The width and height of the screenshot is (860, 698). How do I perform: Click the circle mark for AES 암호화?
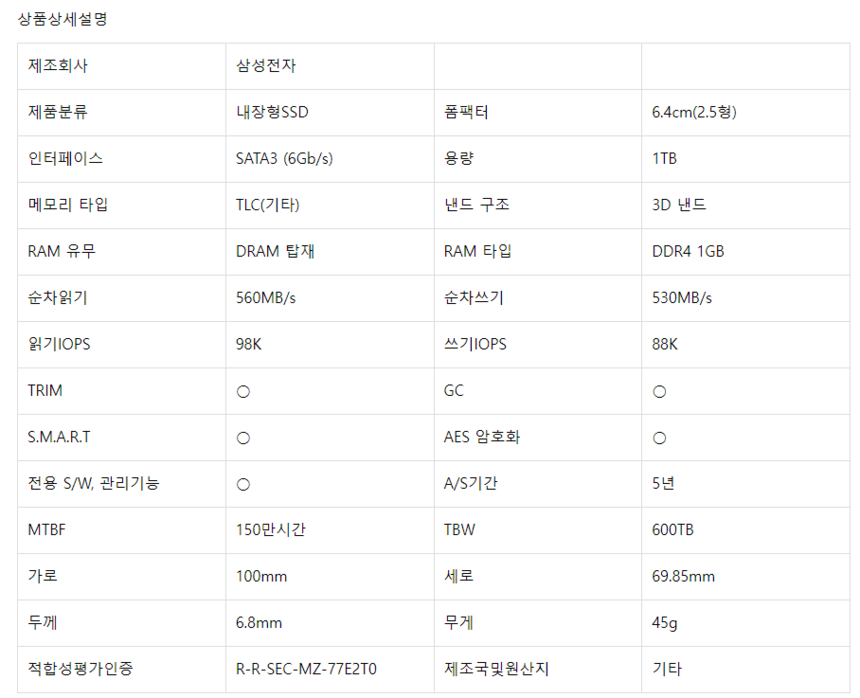pos(659,438)
